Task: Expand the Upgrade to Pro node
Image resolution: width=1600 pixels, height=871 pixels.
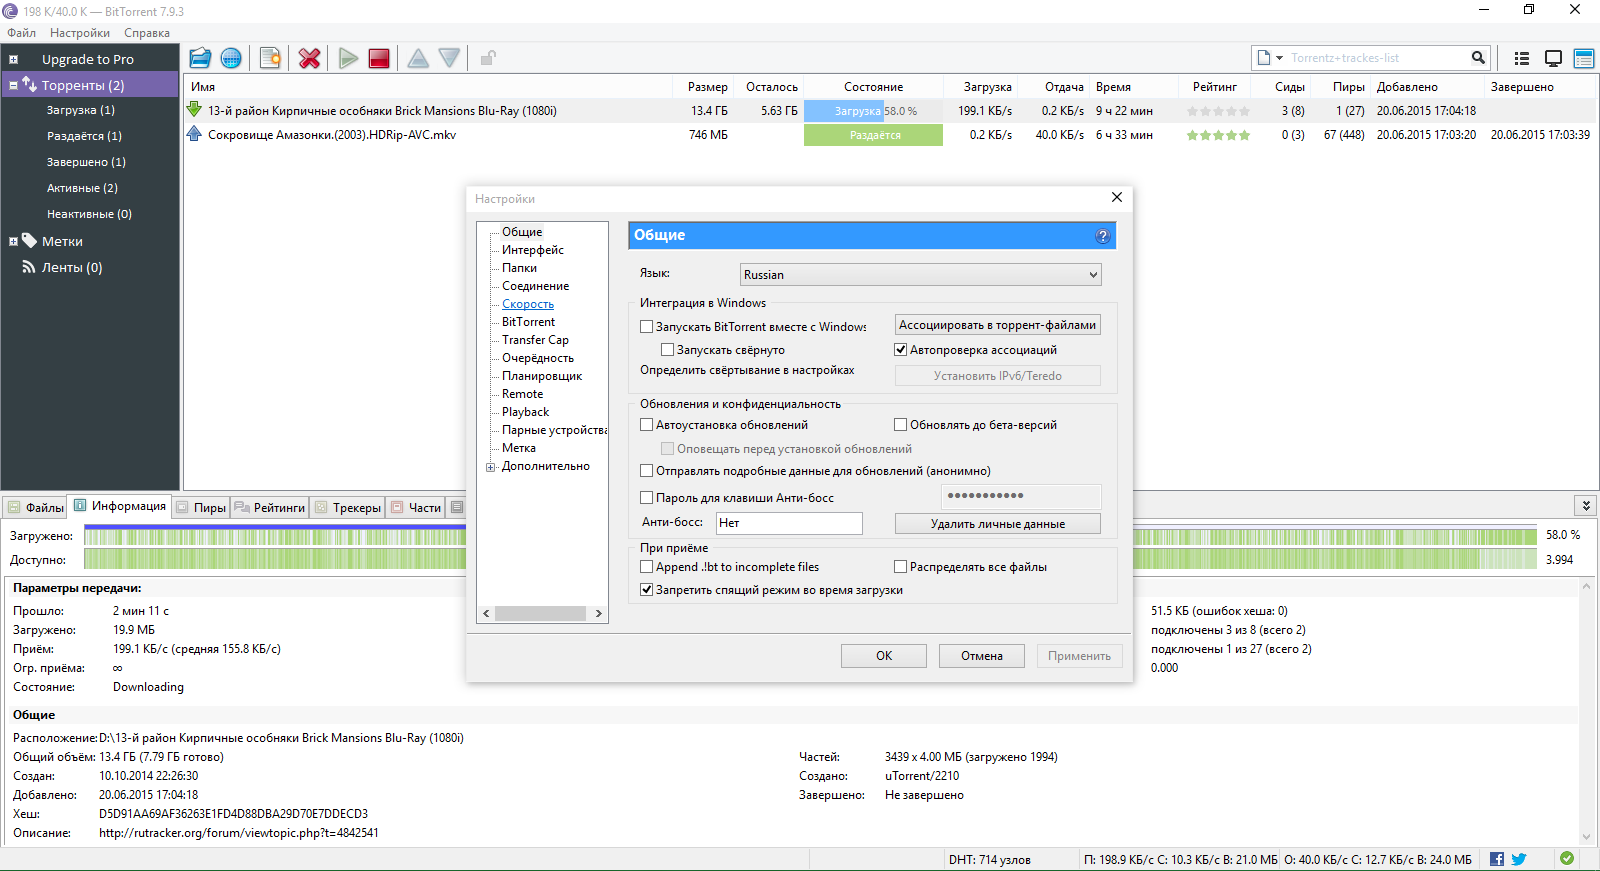Action: click(x=13, y=60)
